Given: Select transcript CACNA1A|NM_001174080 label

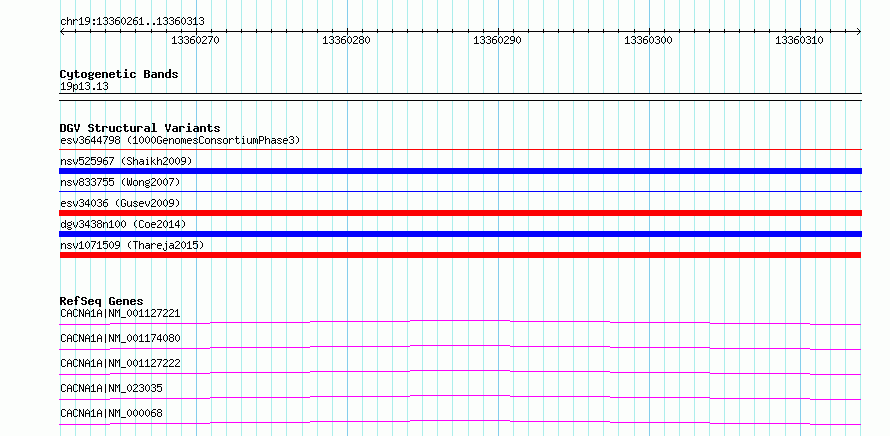Looking at the screenshot, I should coord(120,338).
